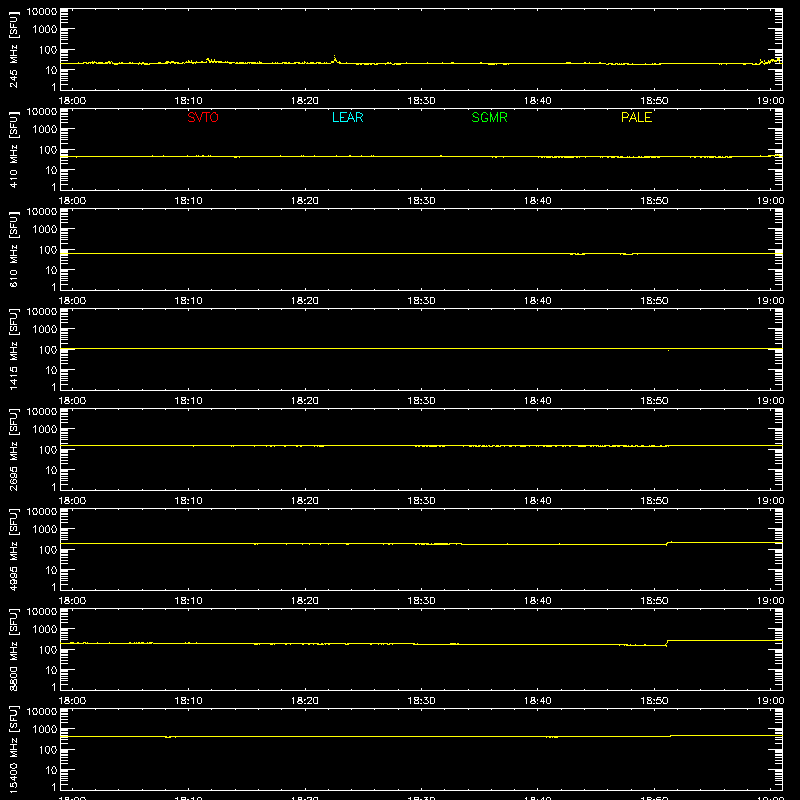Click the small dip near 18:09 in 15400 MHz trace
This screenshot has height=800, width=800.
pyautogui.click(x=170, y=737)
